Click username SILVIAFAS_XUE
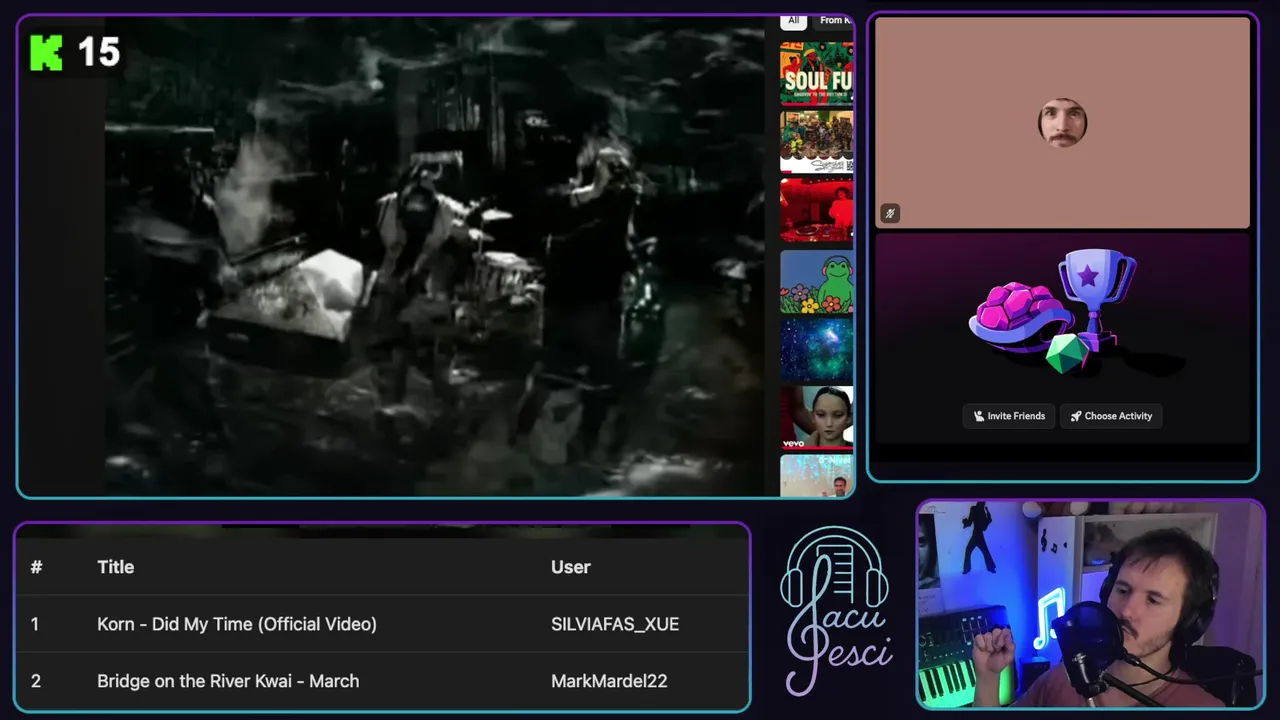Viewport: 1280px width, 720px height. point(615,624)
